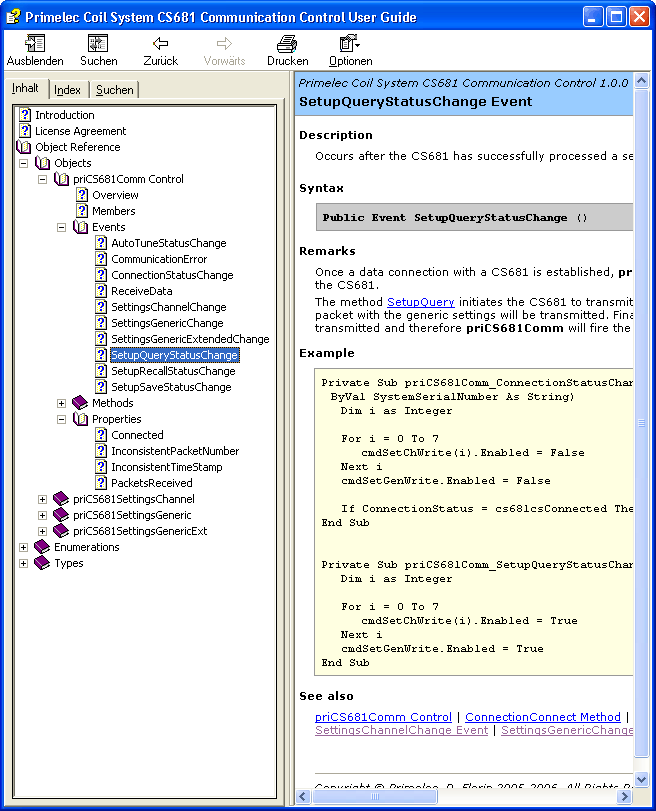Collapse the Objects tree node
656x811 pixels.
tap(23, 163)
